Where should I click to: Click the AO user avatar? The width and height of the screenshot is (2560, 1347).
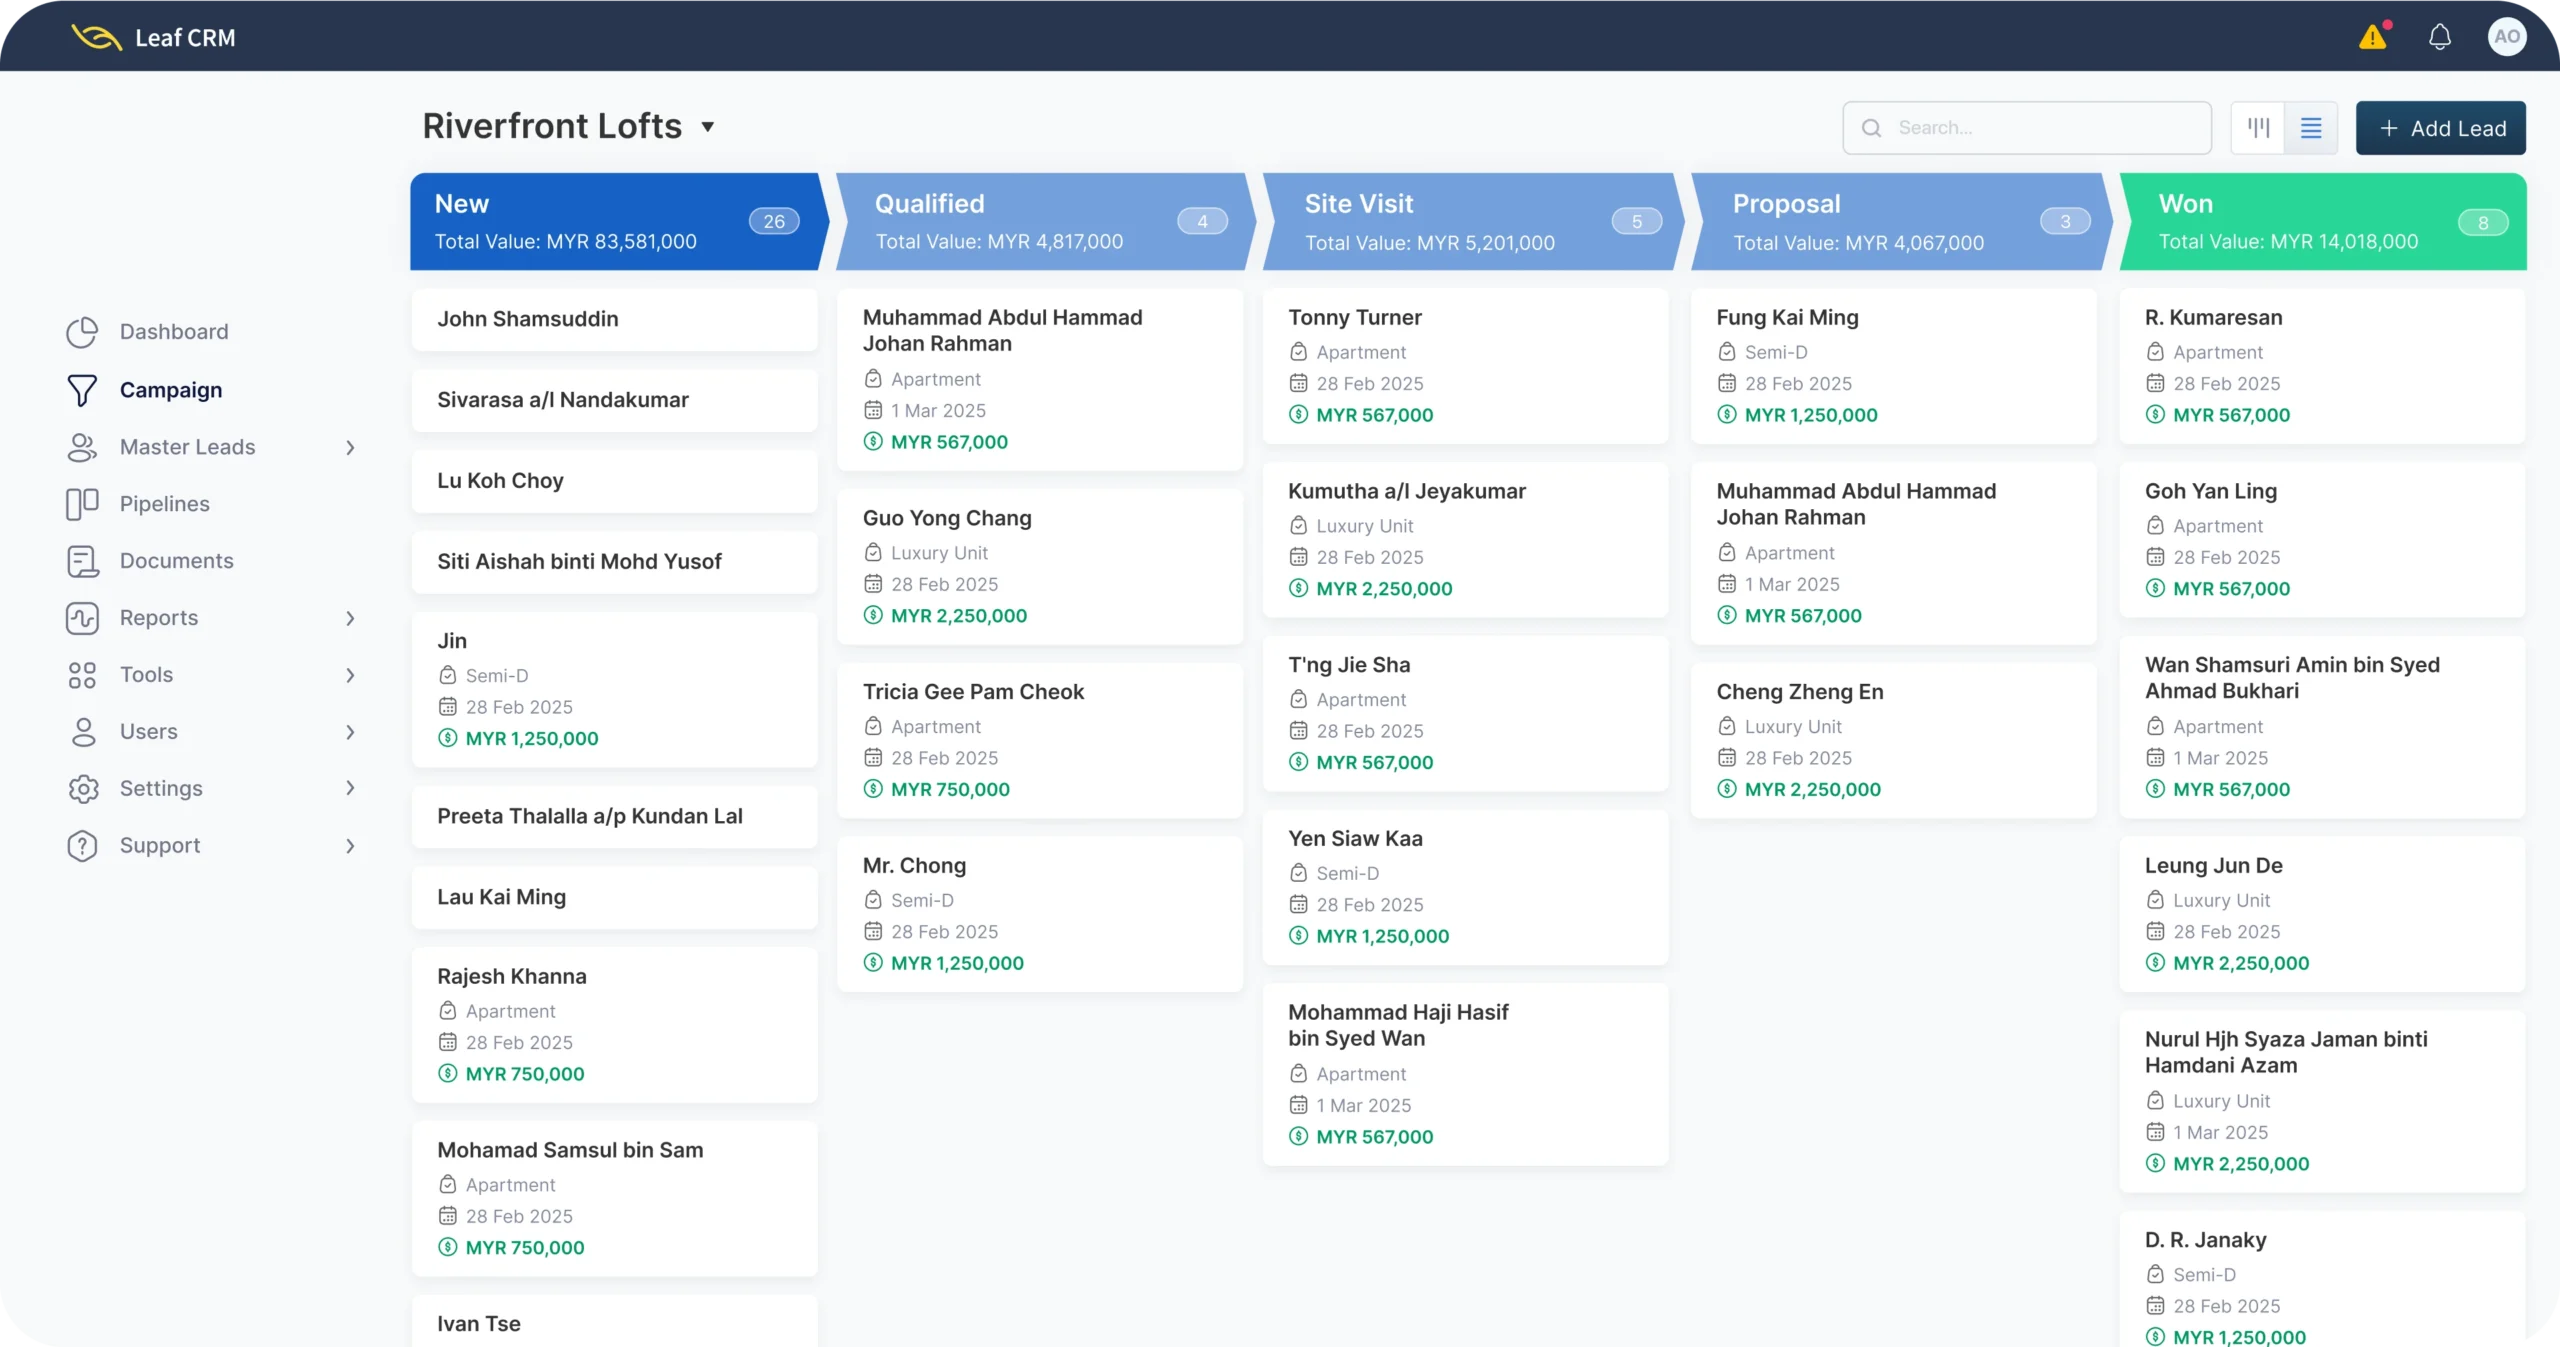point(2506,38)
